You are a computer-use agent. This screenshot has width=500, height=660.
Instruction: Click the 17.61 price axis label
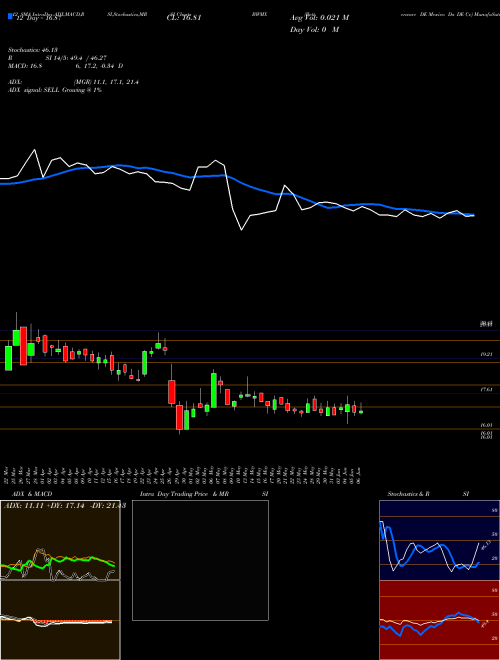point(487,390)
